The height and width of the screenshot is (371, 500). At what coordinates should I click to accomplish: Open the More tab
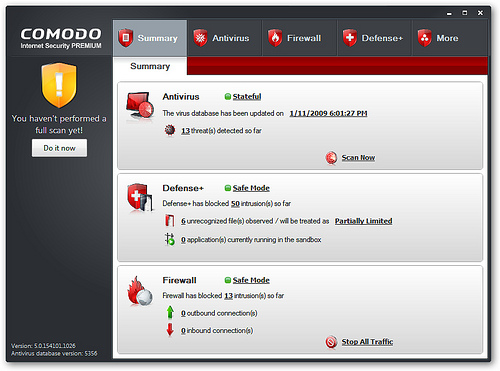coord(450,38)
